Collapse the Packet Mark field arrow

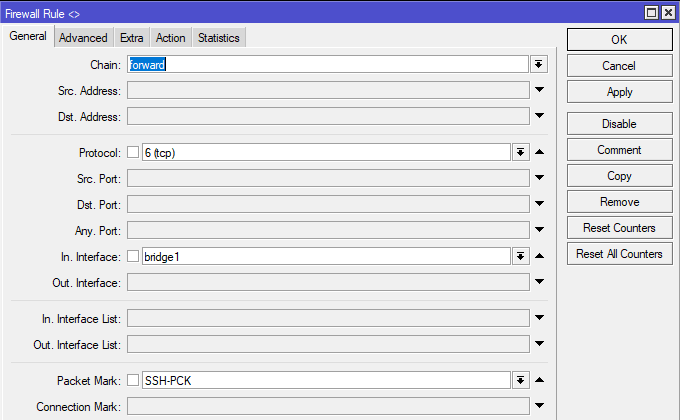click(539, 381)
